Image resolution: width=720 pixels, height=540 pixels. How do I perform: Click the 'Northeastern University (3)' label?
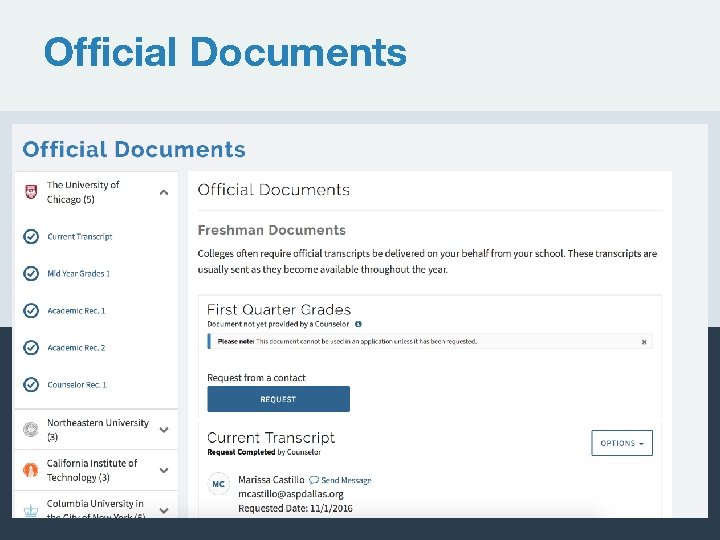point(98,429)
